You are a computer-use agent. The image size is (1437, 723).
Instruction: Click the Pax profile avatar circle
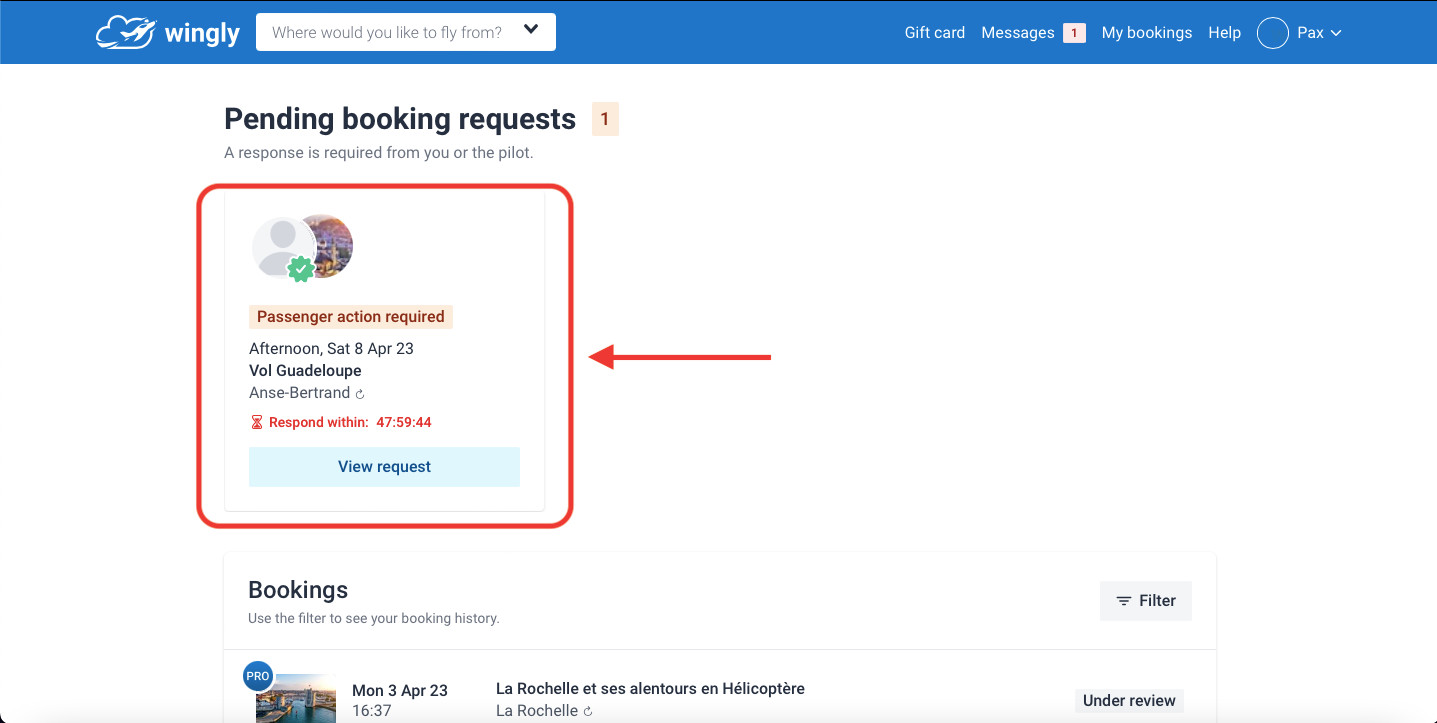point(1272,33)
